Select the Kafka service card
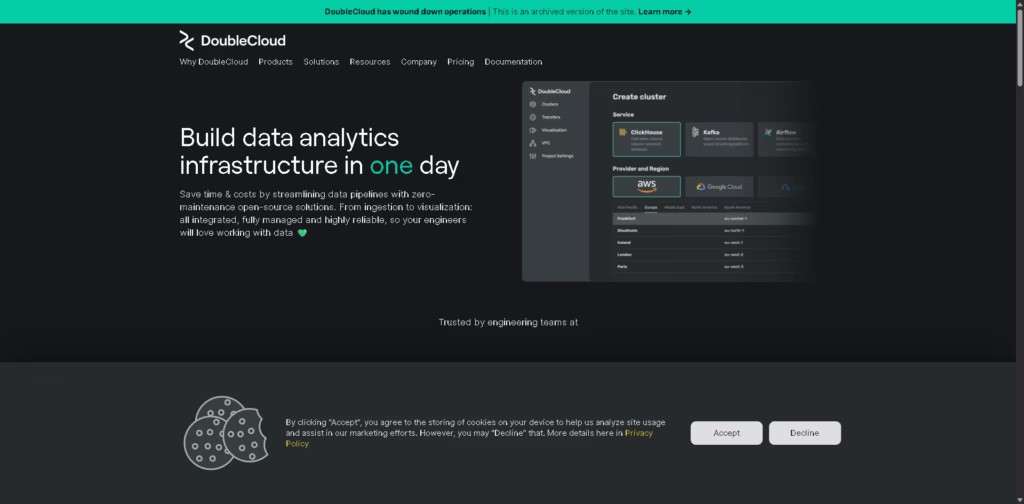The image size is (1024, 504). (x=719, y=139)
